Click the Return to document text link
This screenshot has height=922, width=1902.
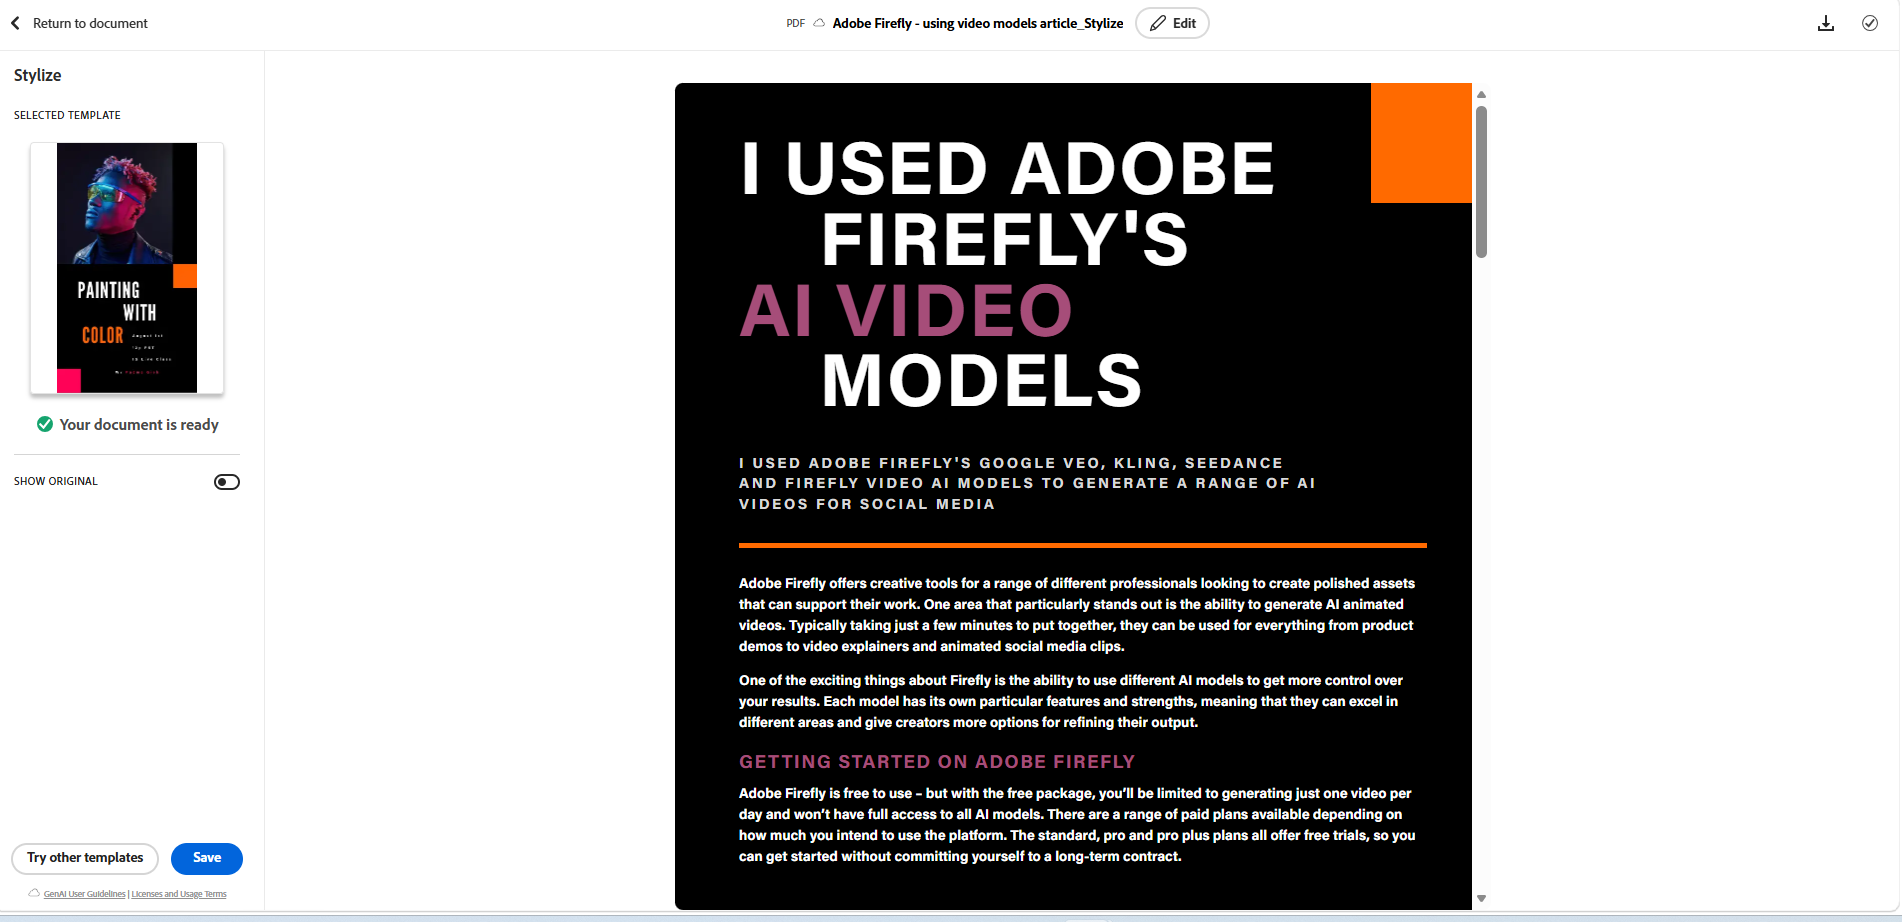pyautogui.click(x=90, y=23)
